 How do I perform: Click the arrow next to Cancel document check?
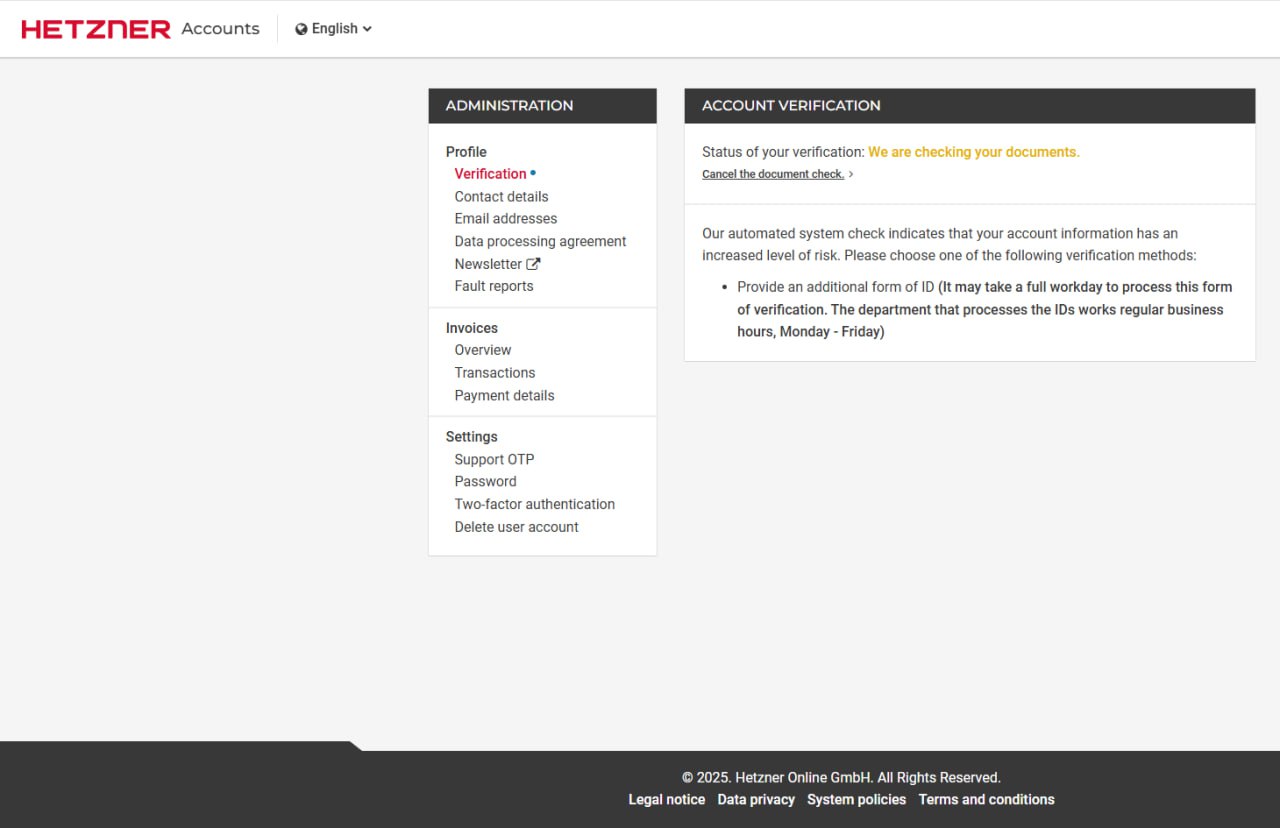(851, 174)
